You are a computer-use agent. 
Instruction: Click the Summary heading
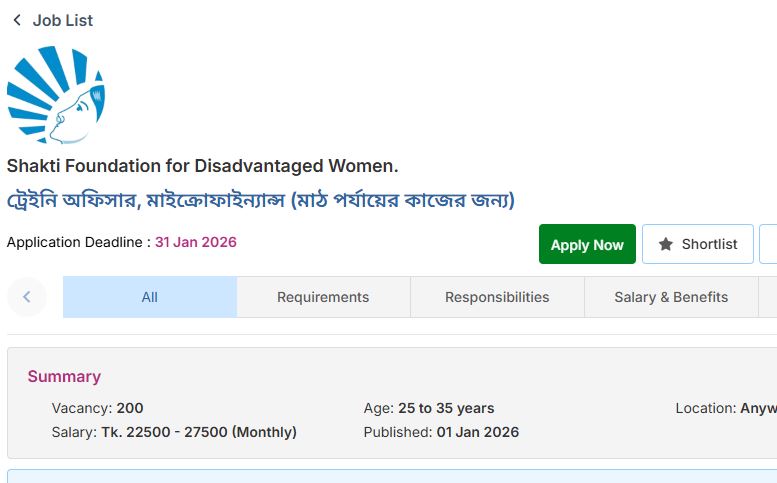tap(64, 376)
